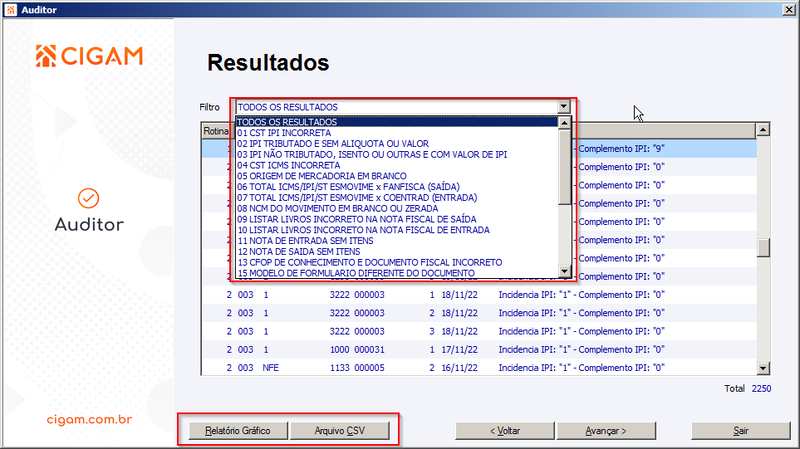Choose 10 LISTAR LIVROS INCORRETO NA NOTA FISCAL DE ENTRADA

click(397, 230)
